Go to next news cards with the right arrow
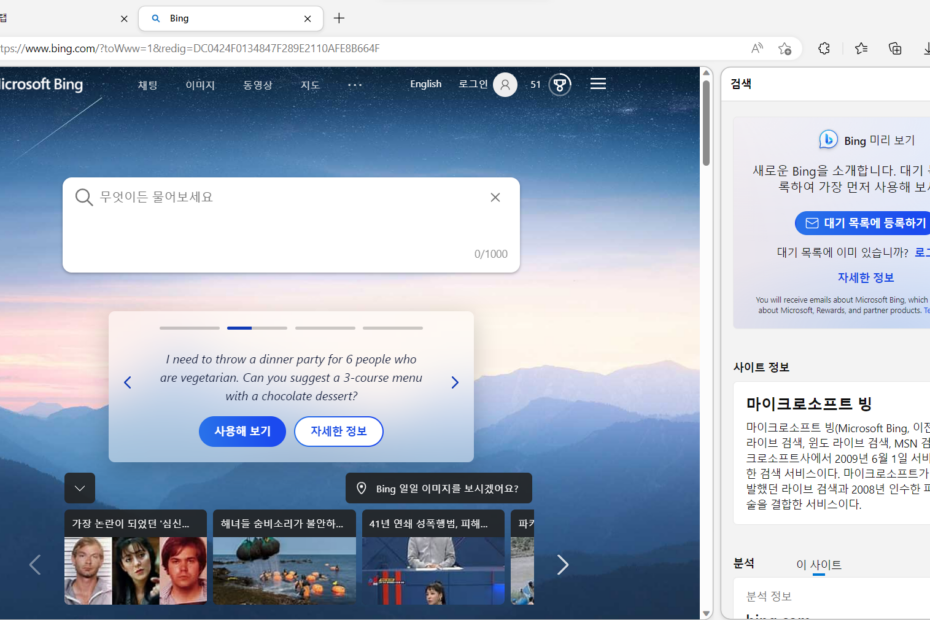This screenshot has height=620, width=930. tap(562, 565)
